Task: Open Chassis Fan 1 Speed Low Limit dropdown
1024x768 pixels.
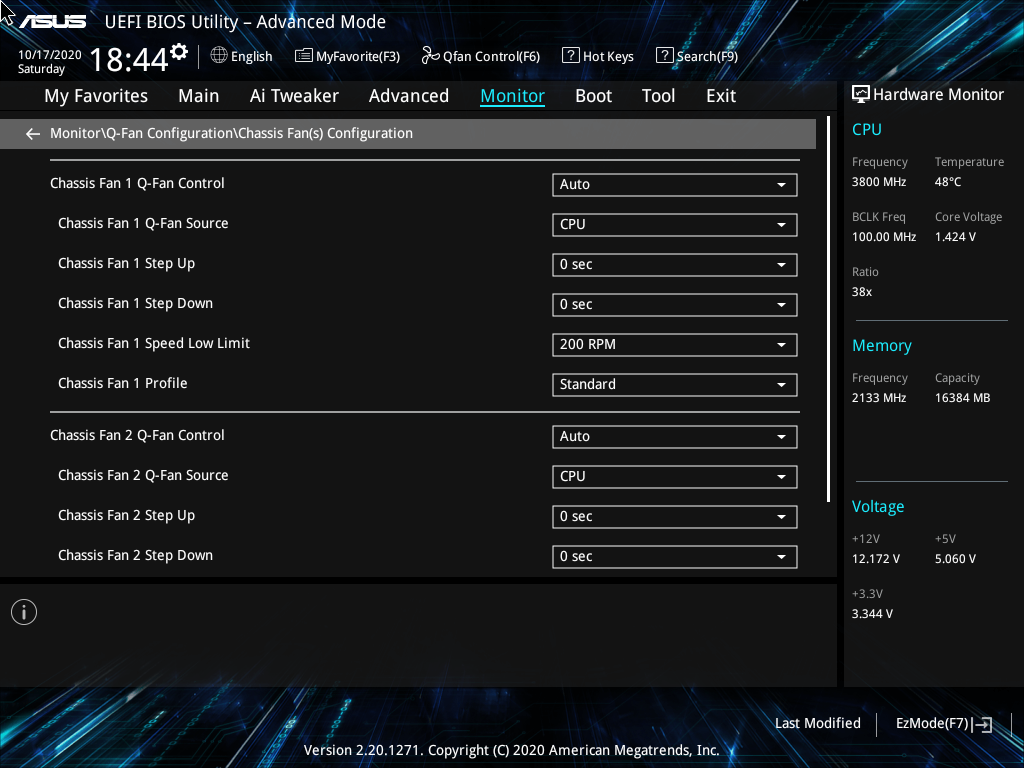Action: [x=674, y=345]
